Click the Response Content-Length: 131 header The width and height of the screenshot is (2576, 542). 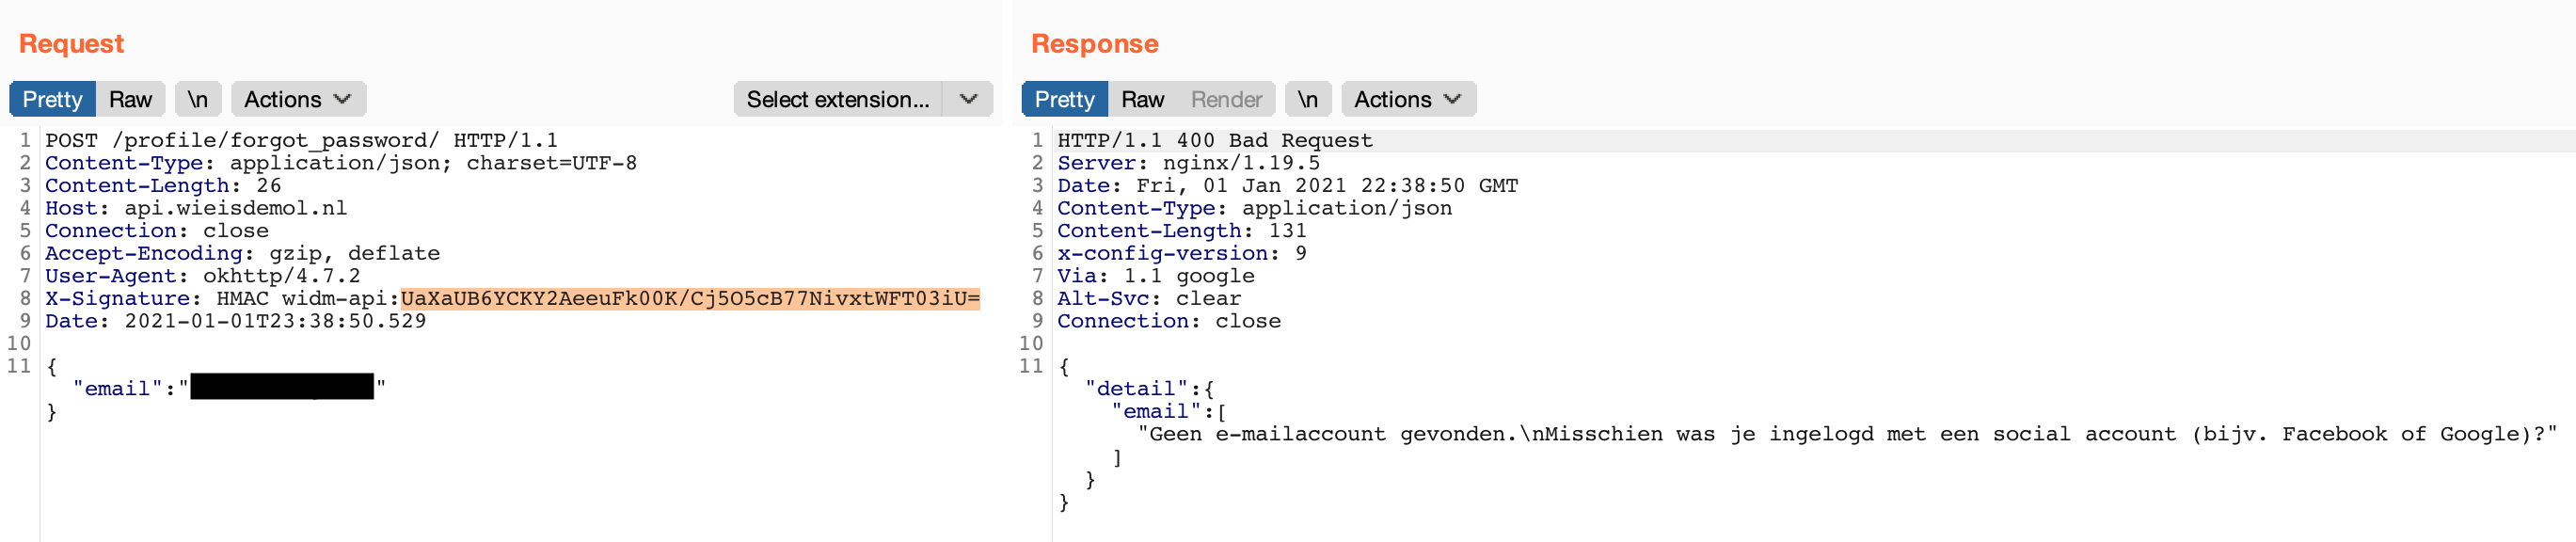(1182, 231)
